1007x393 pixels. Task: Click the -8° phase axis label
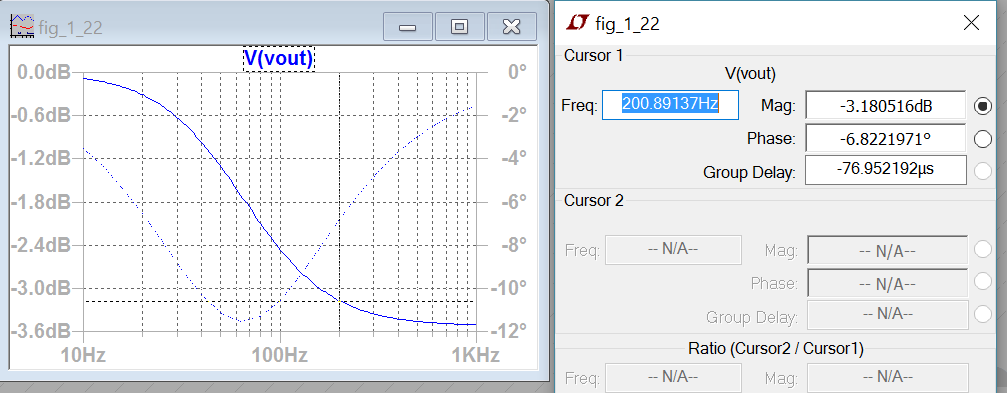(x=514, y=245)
